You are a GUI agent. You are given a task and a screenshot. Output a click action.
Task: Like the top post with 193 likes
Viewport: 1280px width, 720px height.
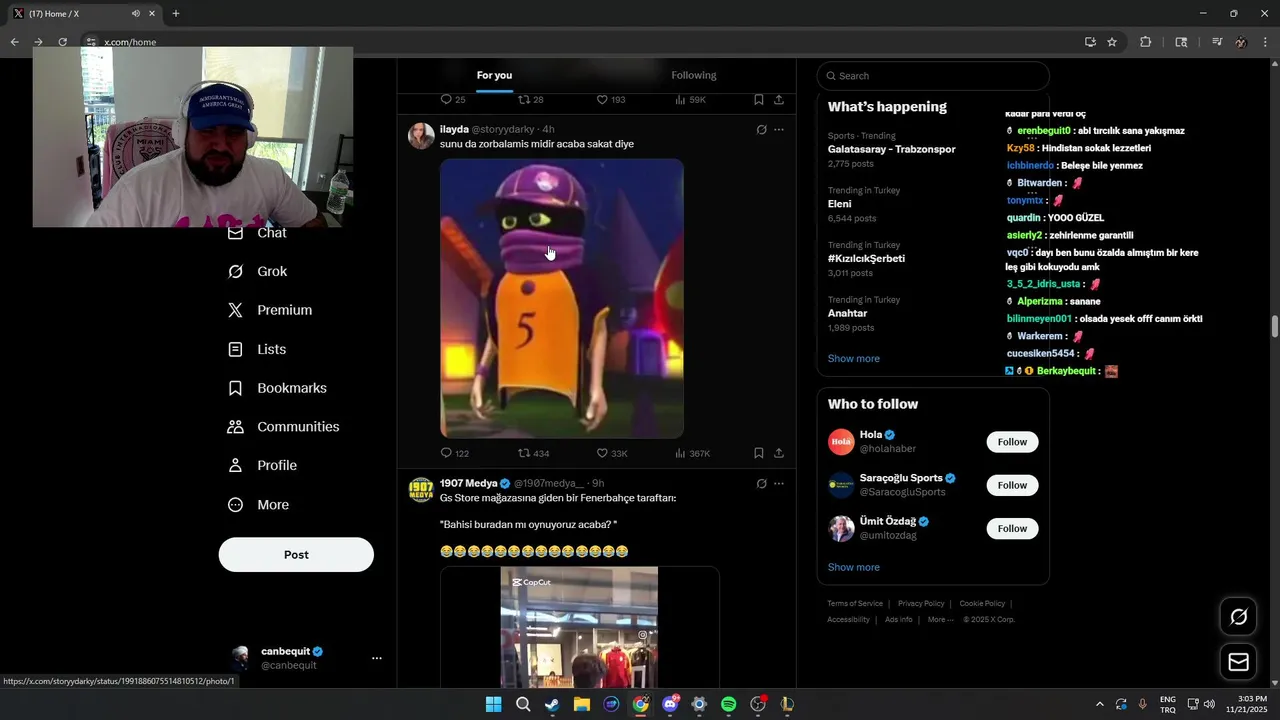[x=611, y=100]
